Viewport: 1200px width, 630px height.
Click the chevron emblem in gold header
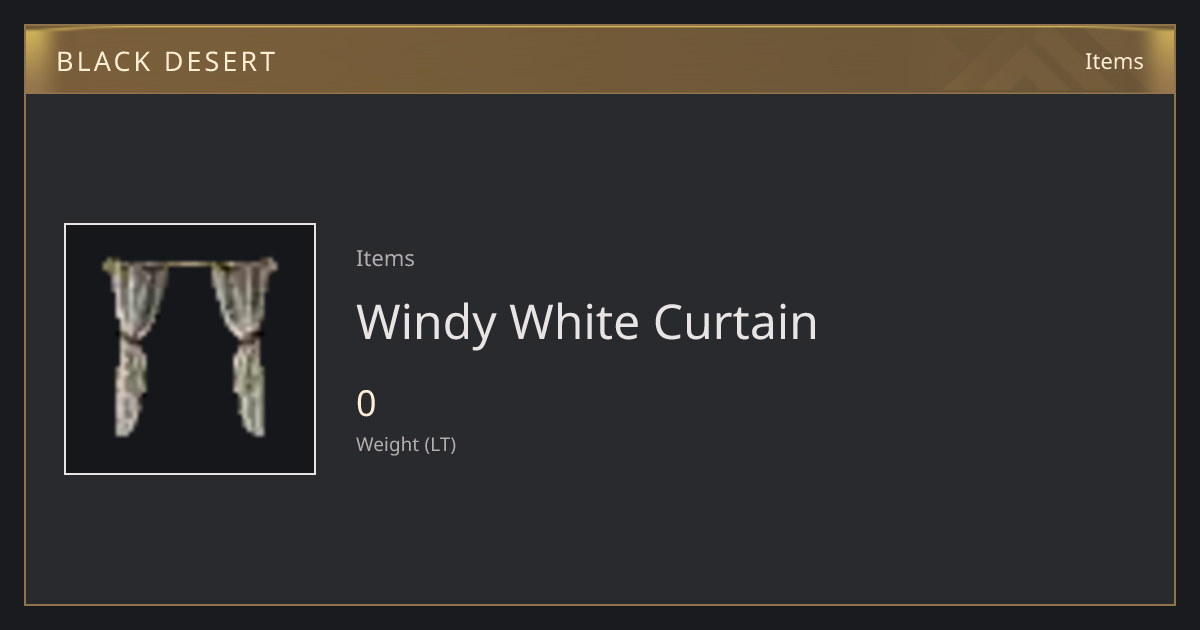coord(1040,60)
